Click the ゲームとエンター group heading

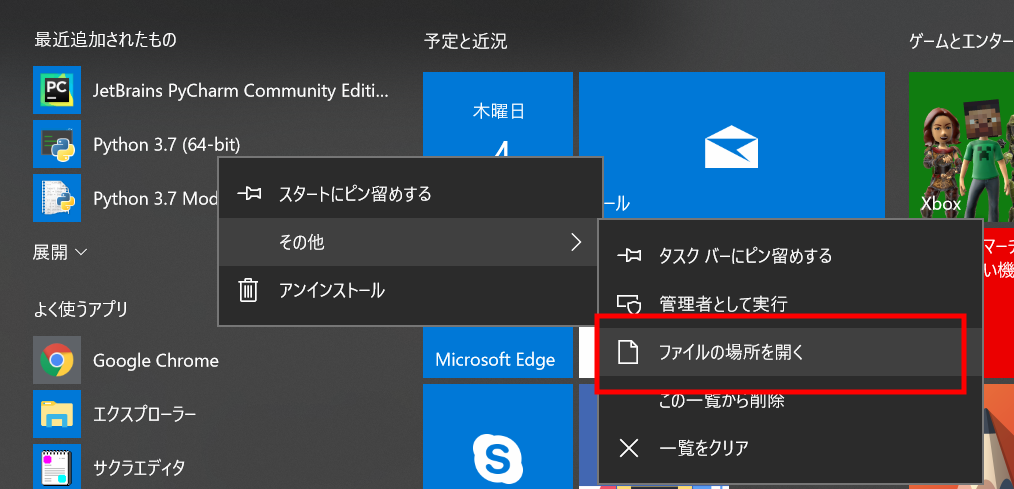(x=961, y=42)
